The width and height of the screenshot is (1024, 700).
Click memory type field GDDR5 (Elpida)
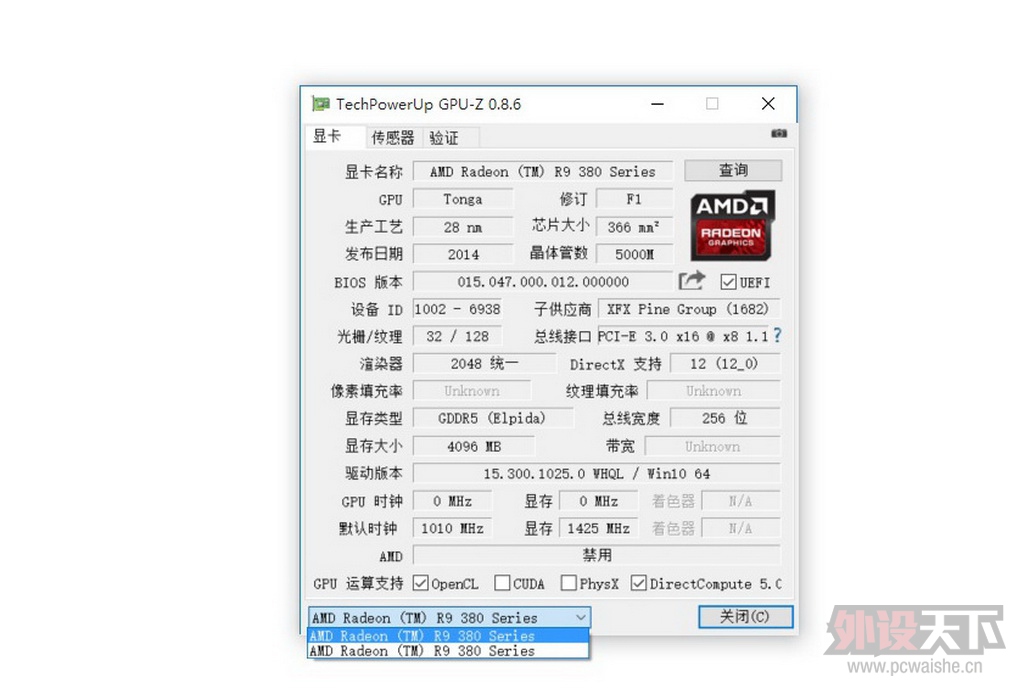click(493, 418)
